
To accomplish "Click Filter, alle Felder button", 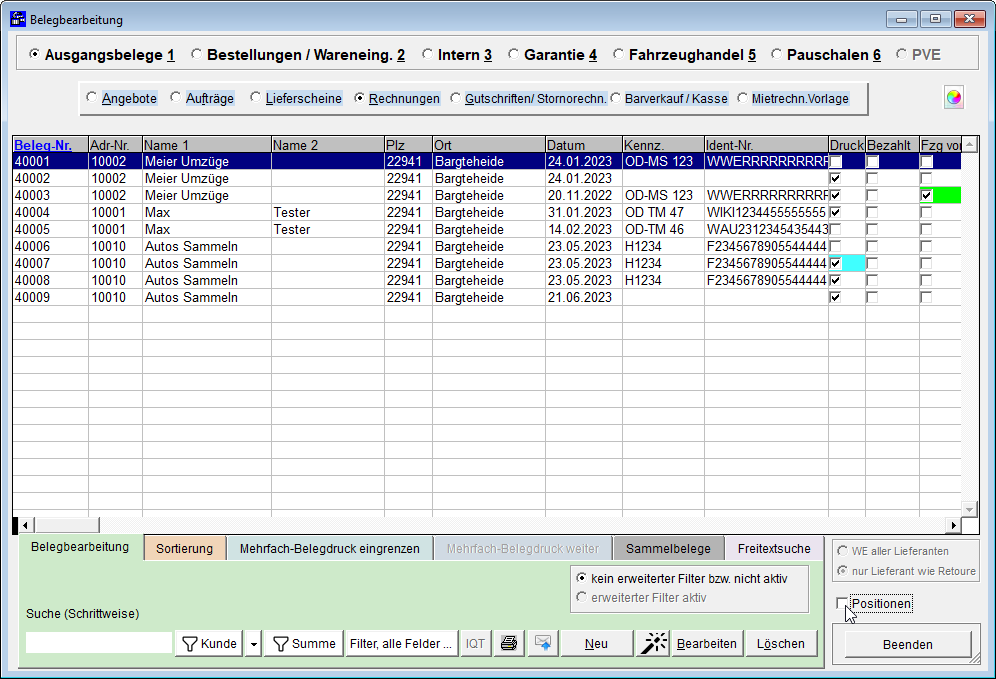I will 401,643.
